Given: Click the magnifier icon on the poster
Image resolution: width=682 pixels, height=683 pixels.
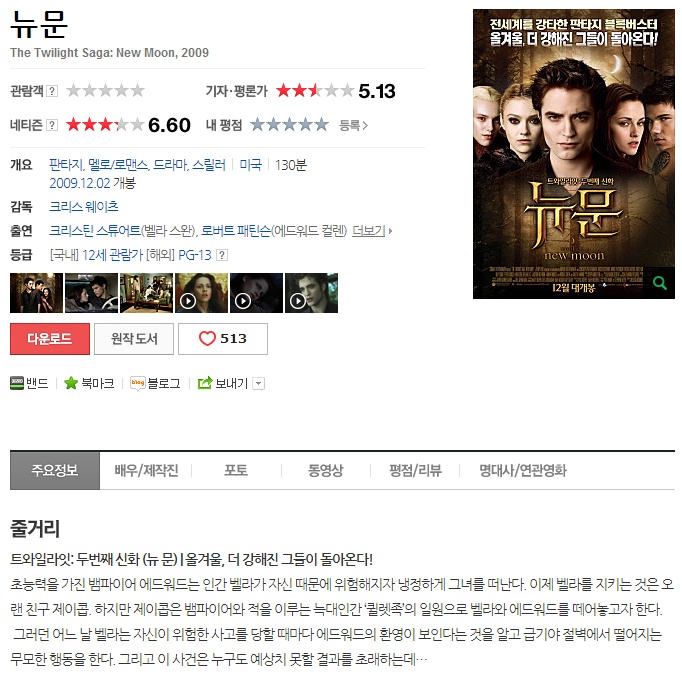Looking at the screenshot, I should (x=659, y=283).
